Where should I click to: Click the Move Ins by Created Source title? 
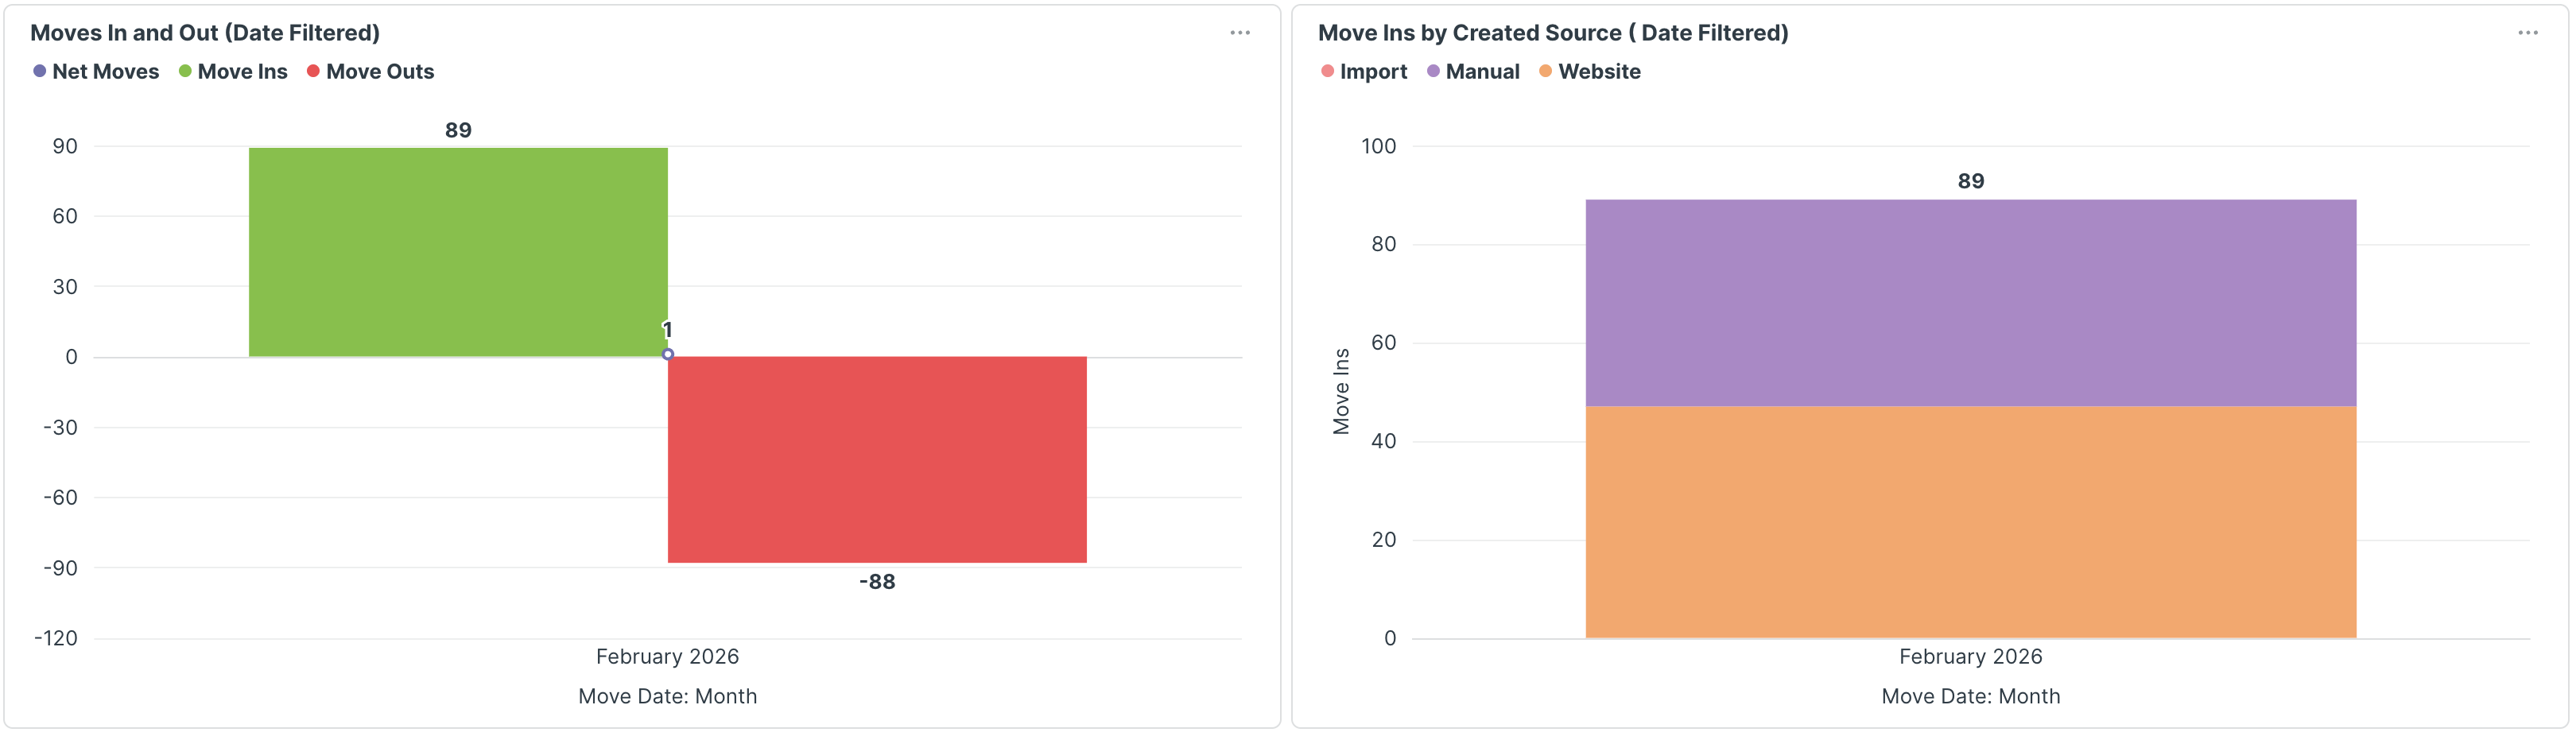(1552, 33)
